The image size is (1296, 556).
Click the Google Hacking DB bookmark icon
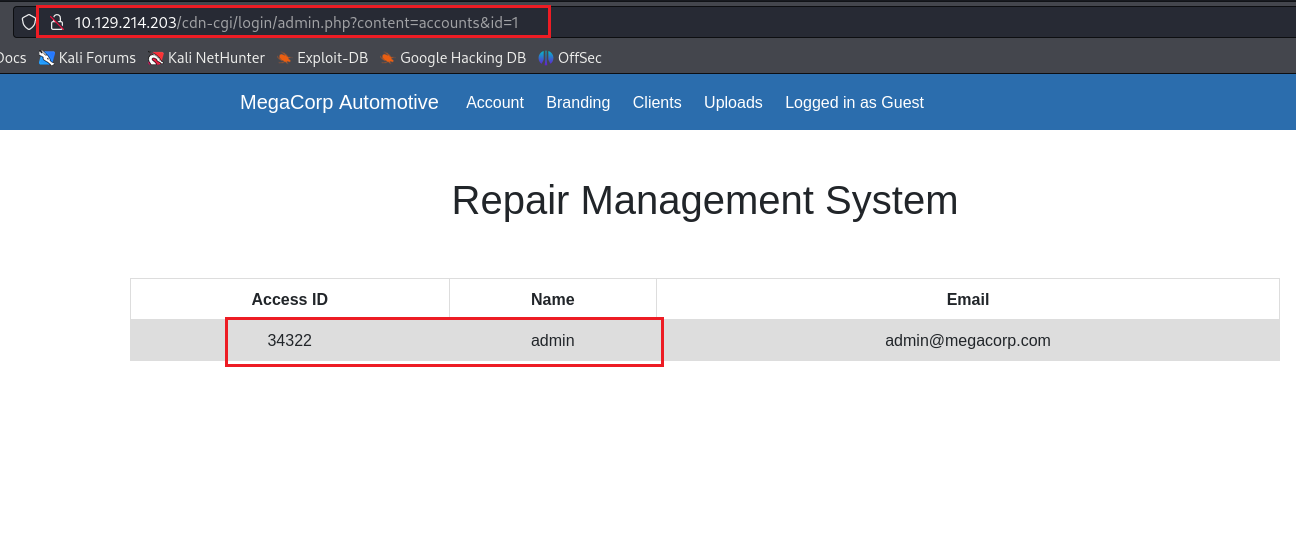click(x=388, y=58)
